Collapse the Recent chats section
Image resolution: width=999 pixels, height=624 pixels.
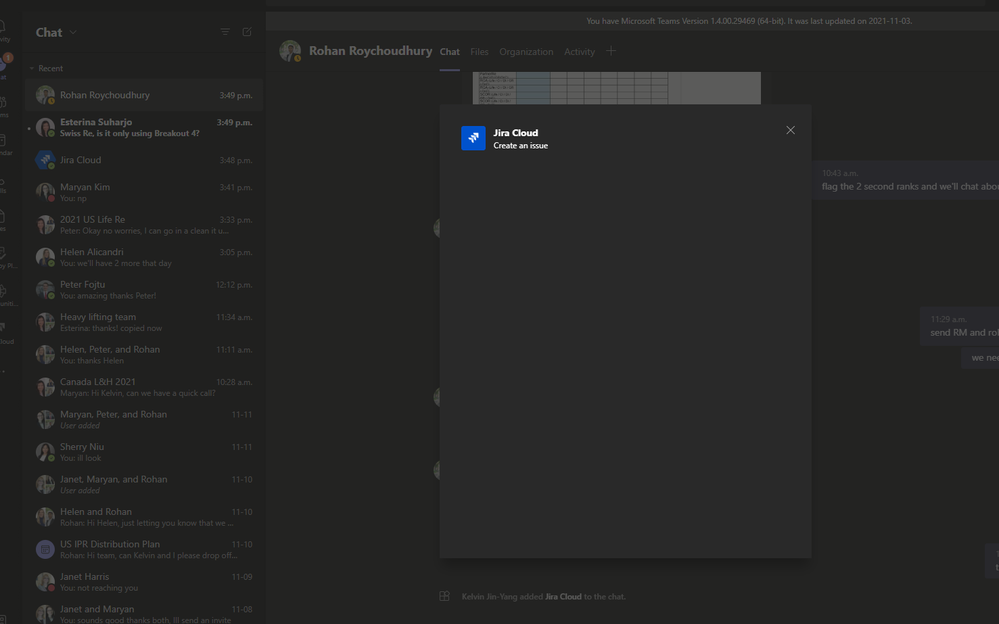pyautogui.click(x=32, y=68)
